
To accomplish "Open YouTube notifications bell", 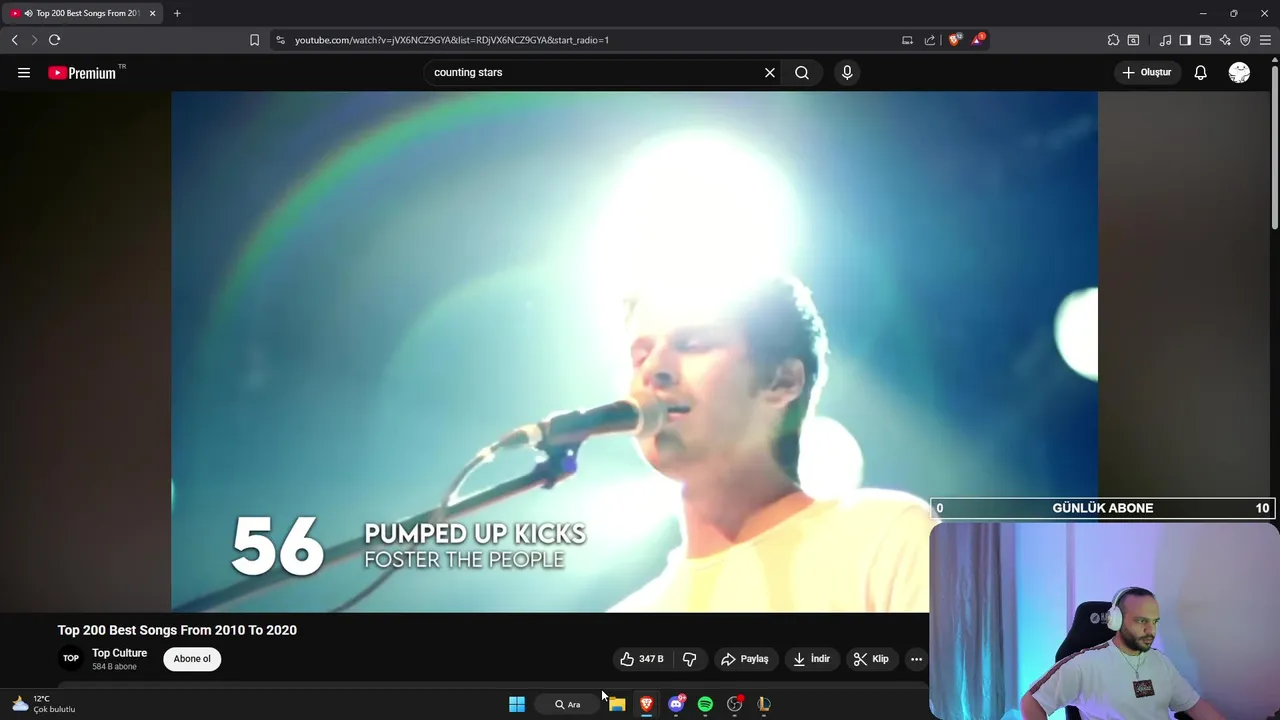I will (x=1201, y=72).
